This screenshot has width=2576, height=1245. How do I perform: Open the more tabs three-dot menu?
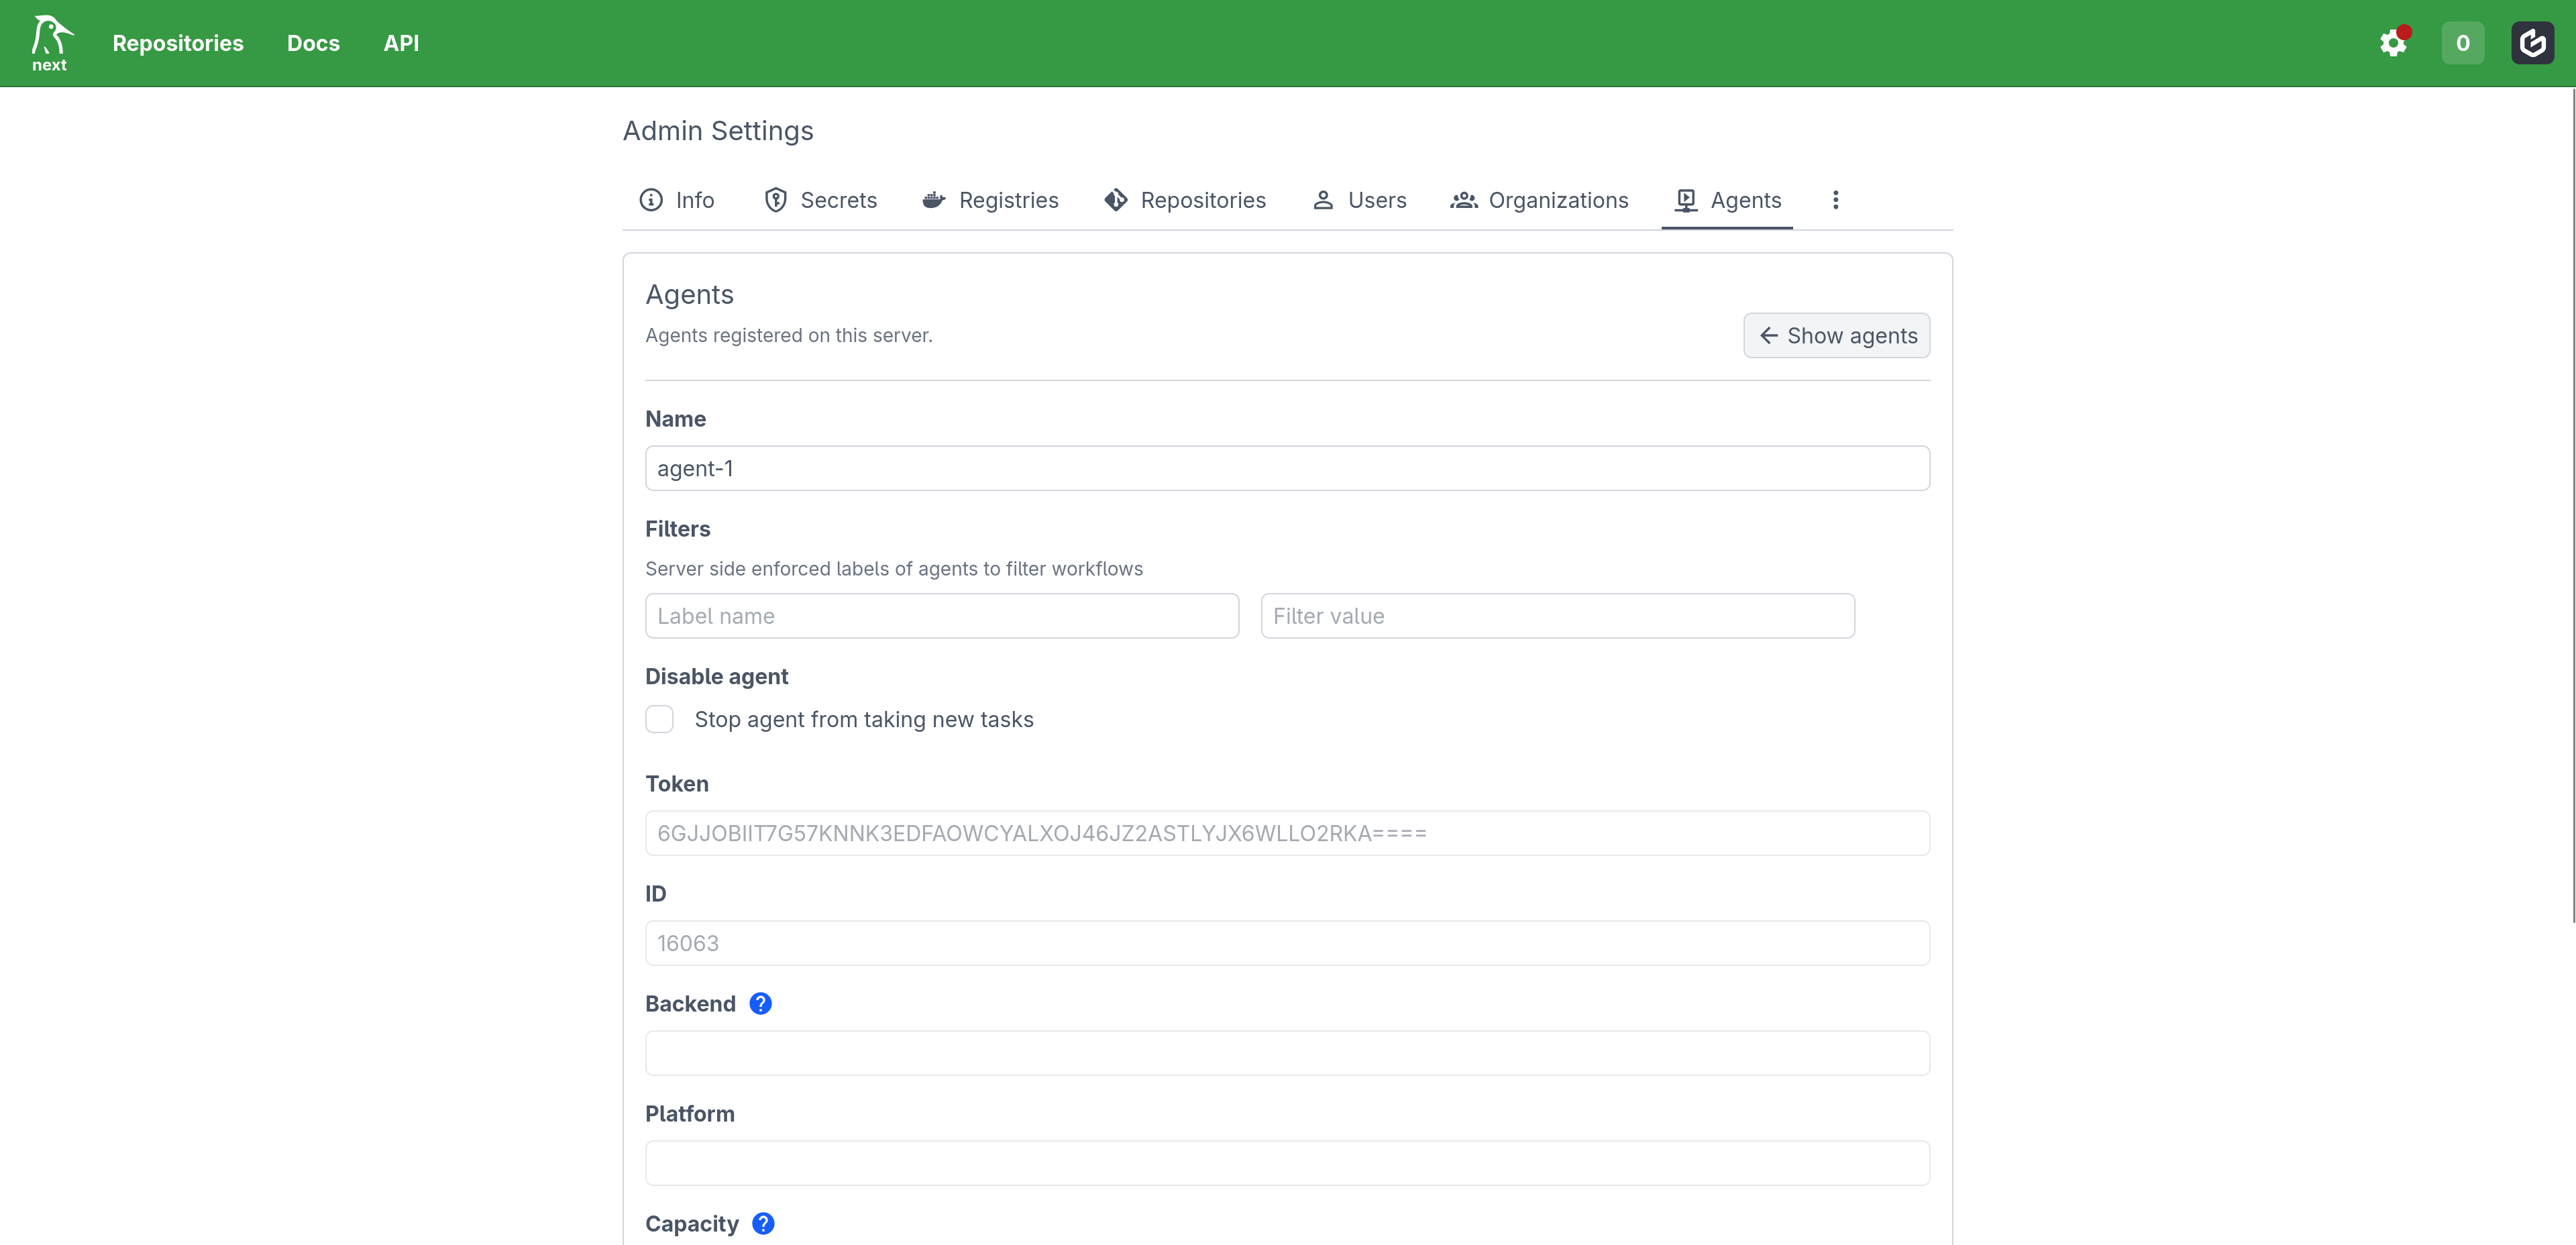coord(1835,200)
